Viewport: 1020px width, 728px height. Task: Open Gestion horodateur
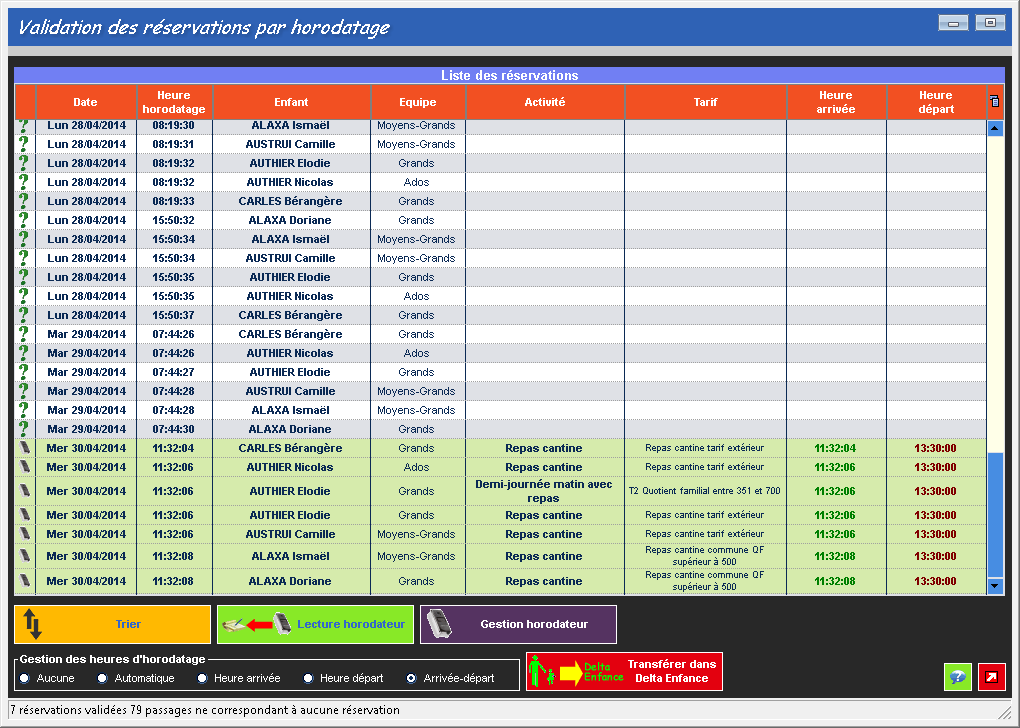point(518,624)
